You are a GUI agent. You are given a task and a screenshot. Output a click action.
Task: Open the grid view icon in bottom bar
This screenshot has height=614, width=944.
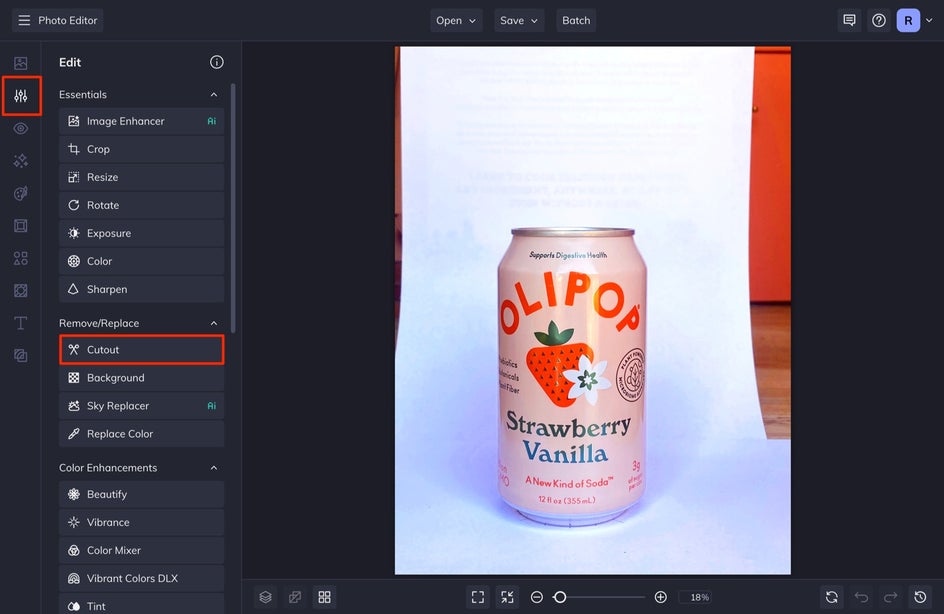324,597
